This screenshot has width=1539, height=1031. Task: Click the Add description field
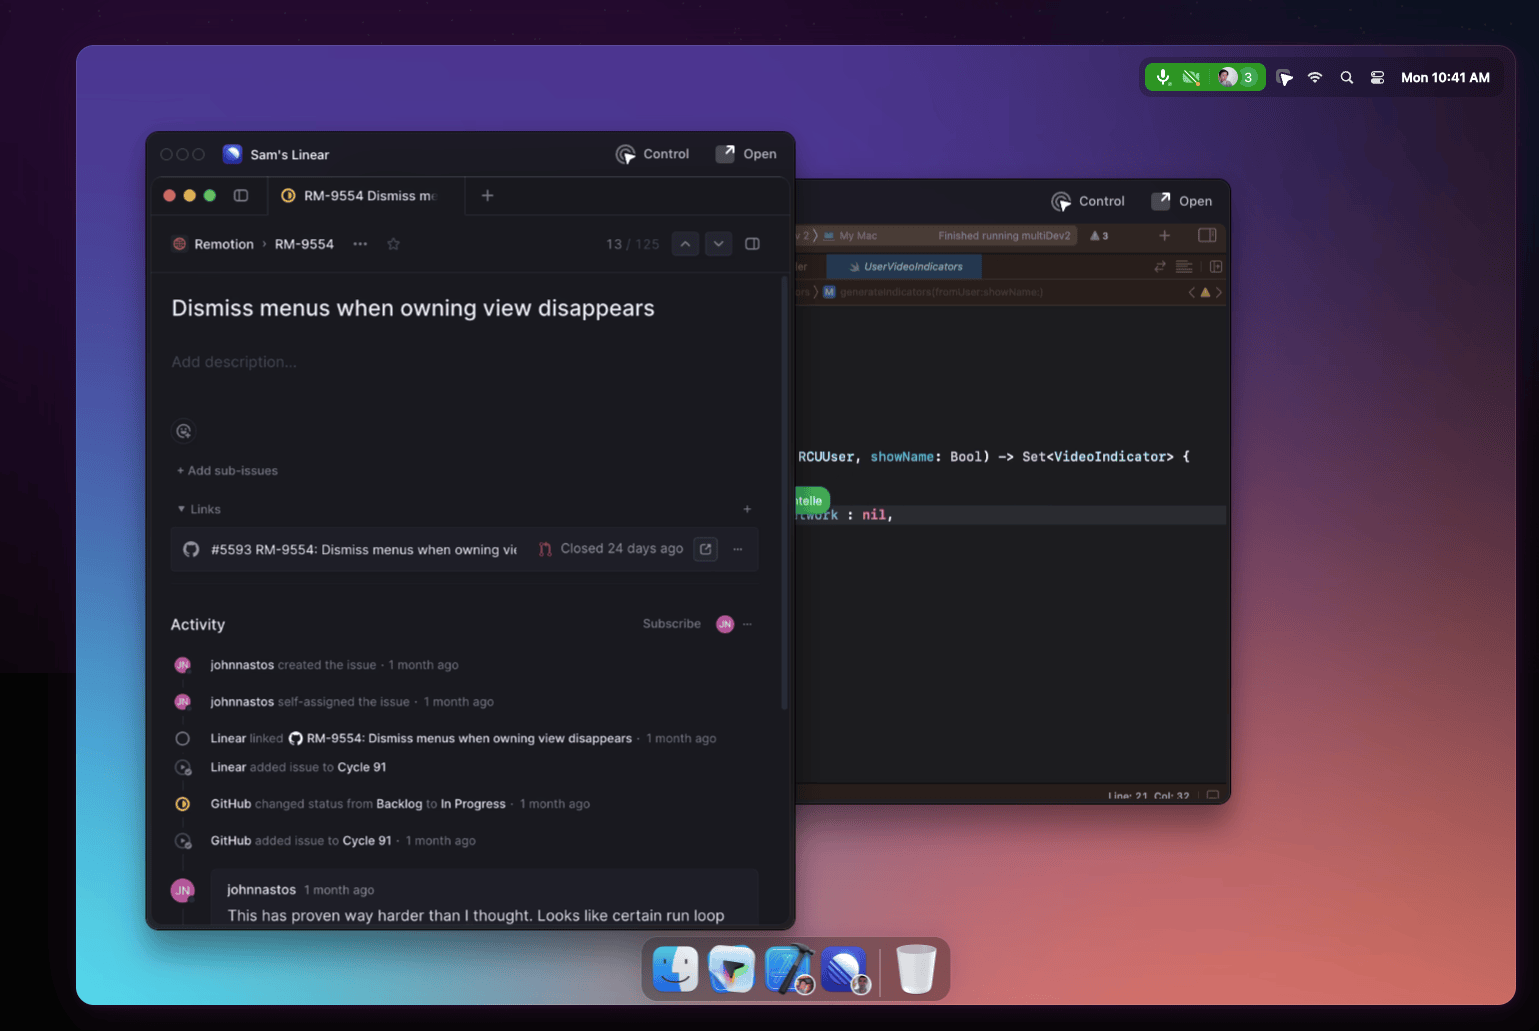(234, 362)
